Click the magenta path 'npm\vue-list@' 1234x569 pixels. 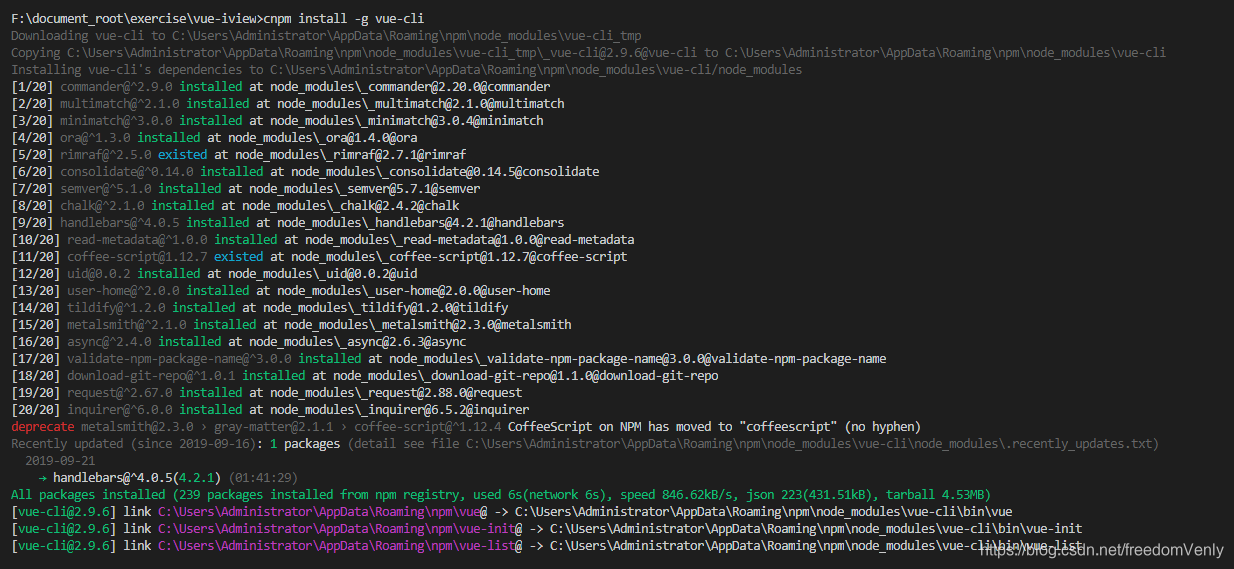[x=340, y=545]
